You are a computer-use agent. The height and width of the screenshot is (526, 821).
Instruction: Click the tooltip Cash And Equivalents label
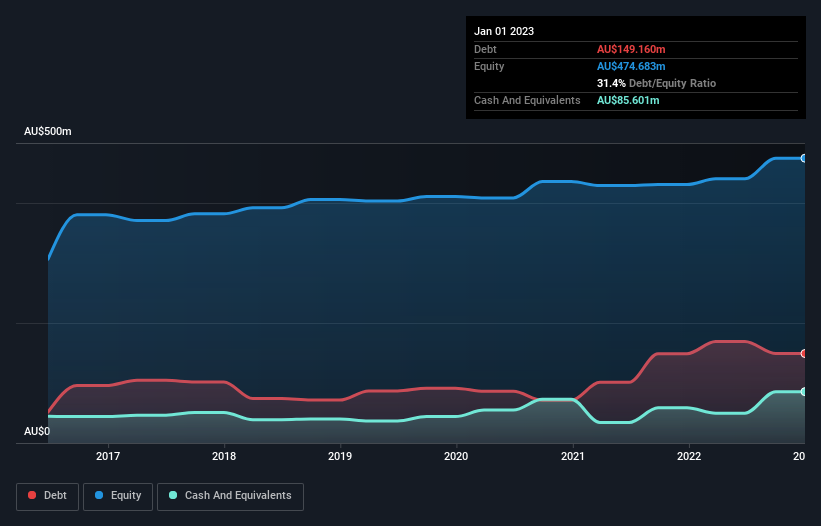(527, 100)
